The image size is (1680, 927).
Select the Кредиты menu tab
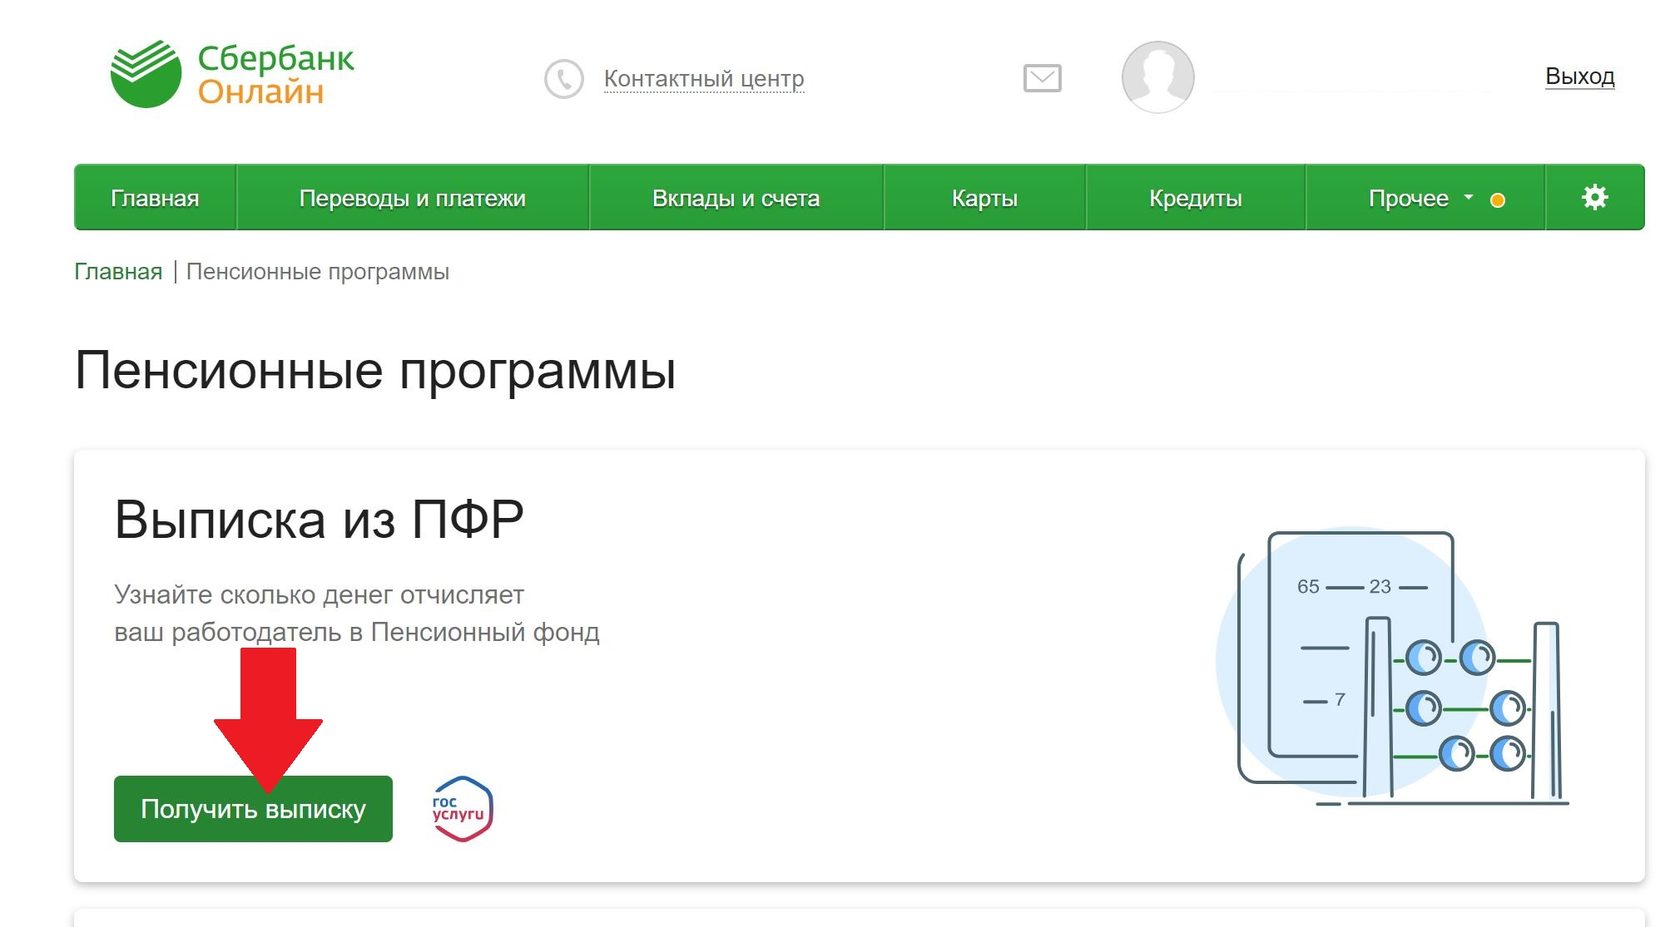click(1196, 198)
